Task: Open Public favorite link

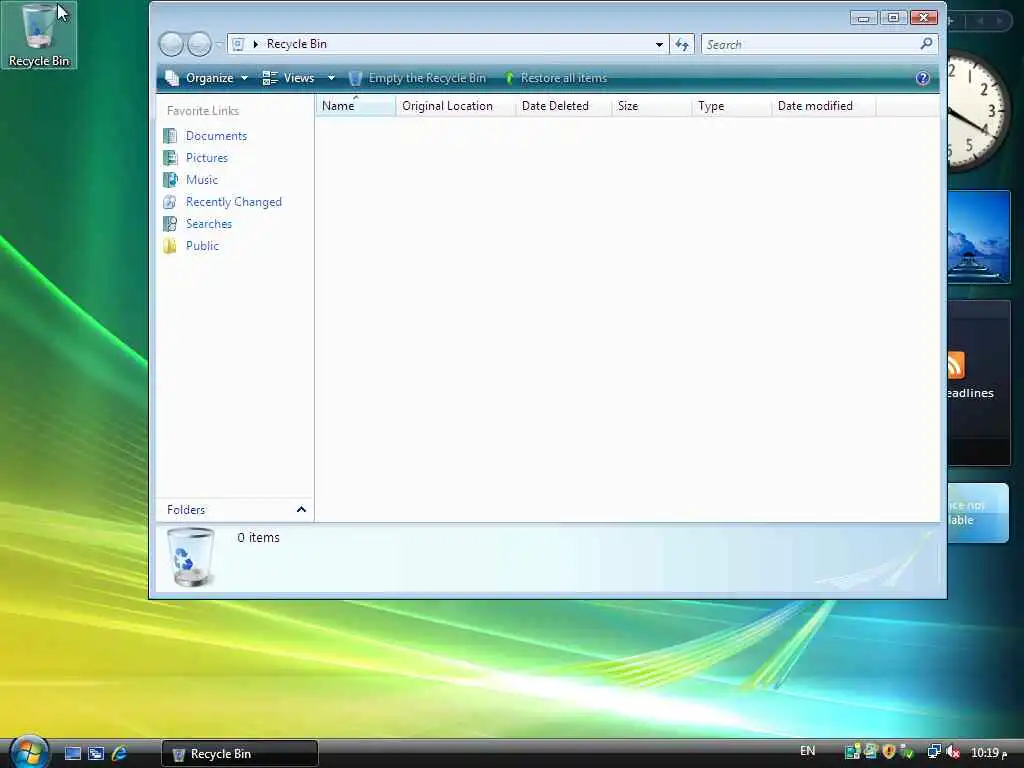Action: (202, 246)
